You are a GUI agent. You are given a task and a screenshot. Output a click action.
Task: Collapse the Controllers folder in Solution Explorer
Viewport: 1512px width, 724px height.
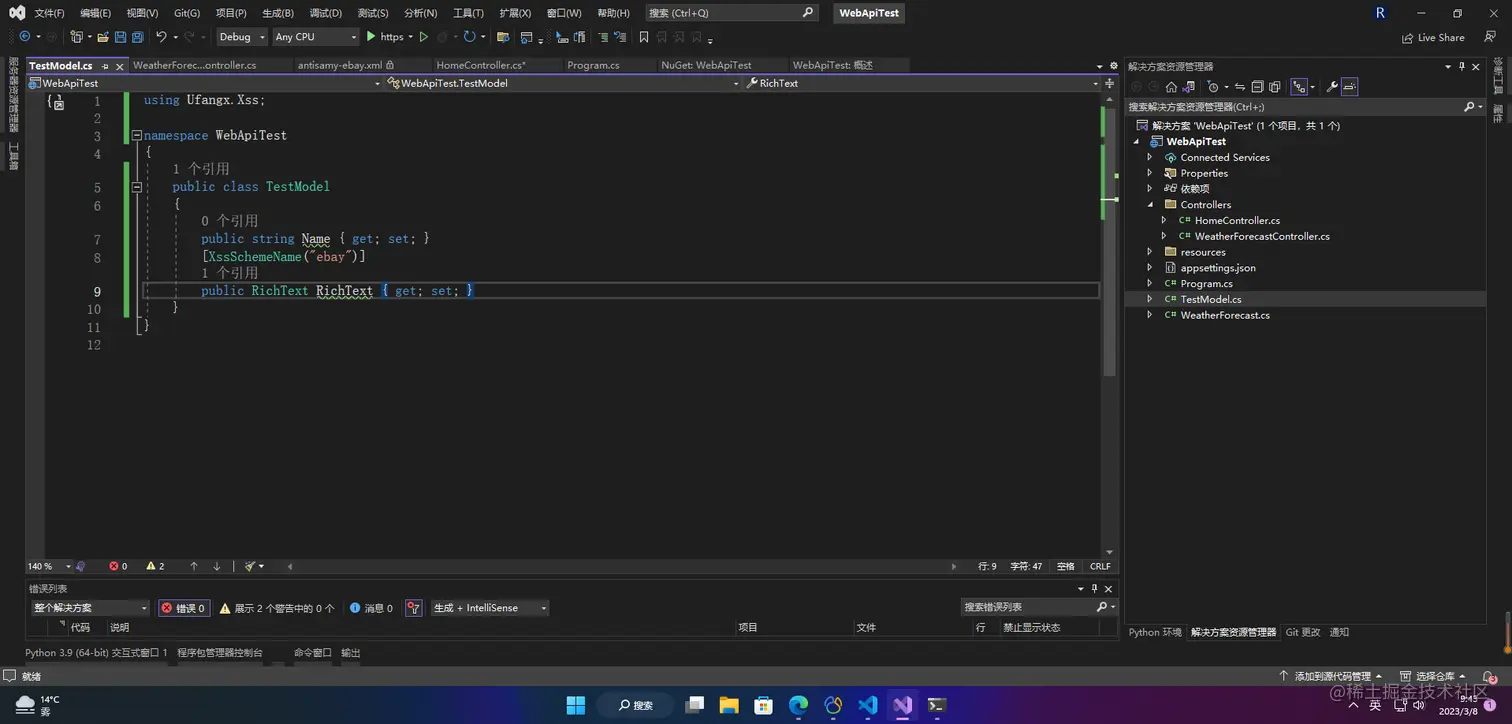click(x=1150, y=205)
